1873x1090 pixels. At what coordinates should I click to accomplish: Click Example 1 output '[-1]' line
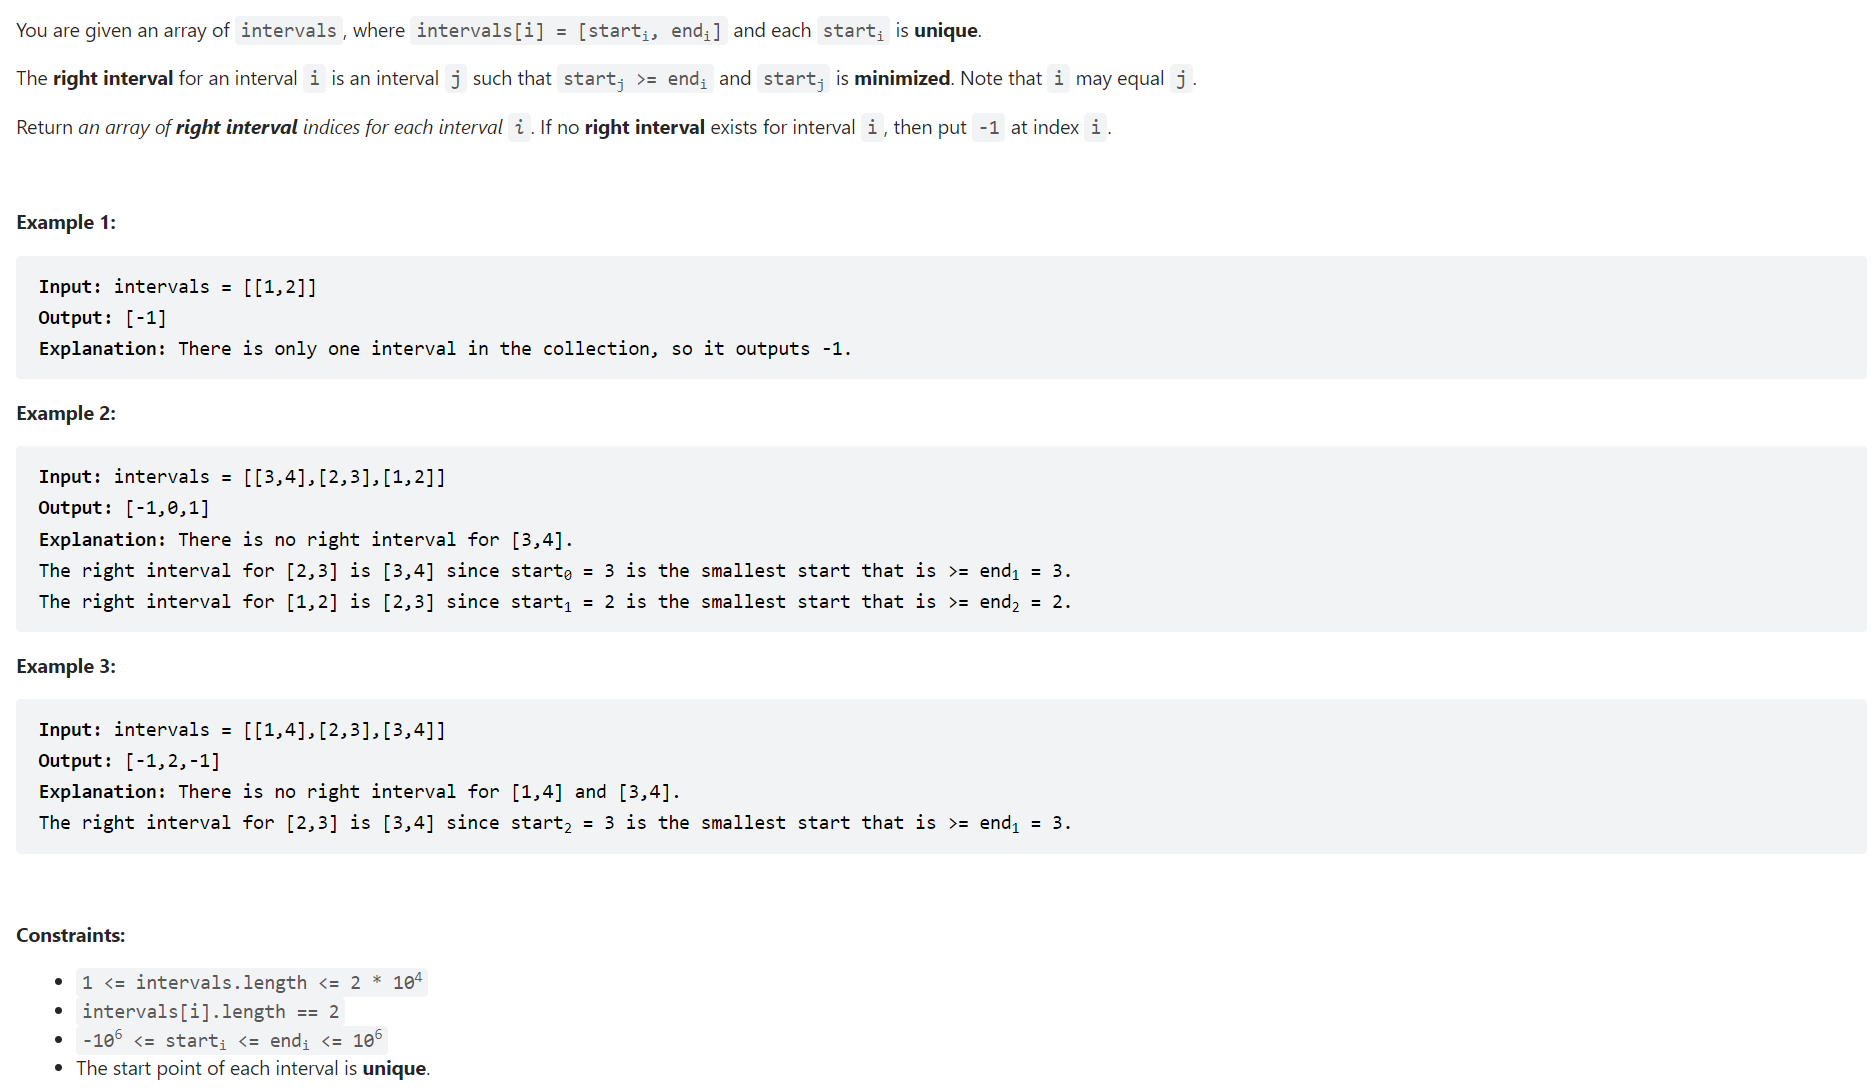pos(103,318)
